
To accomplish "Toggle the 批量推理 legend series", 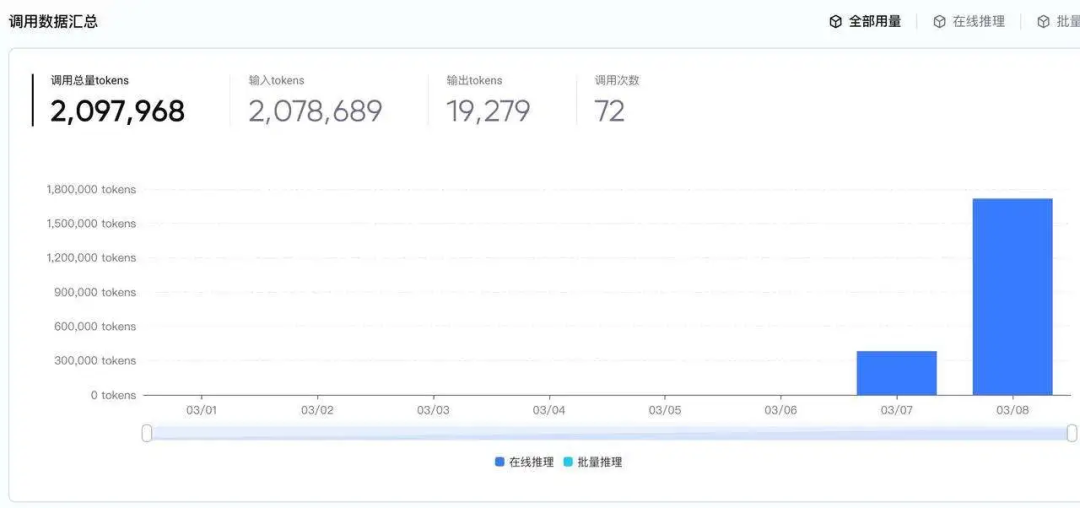I will coord(592,463).
